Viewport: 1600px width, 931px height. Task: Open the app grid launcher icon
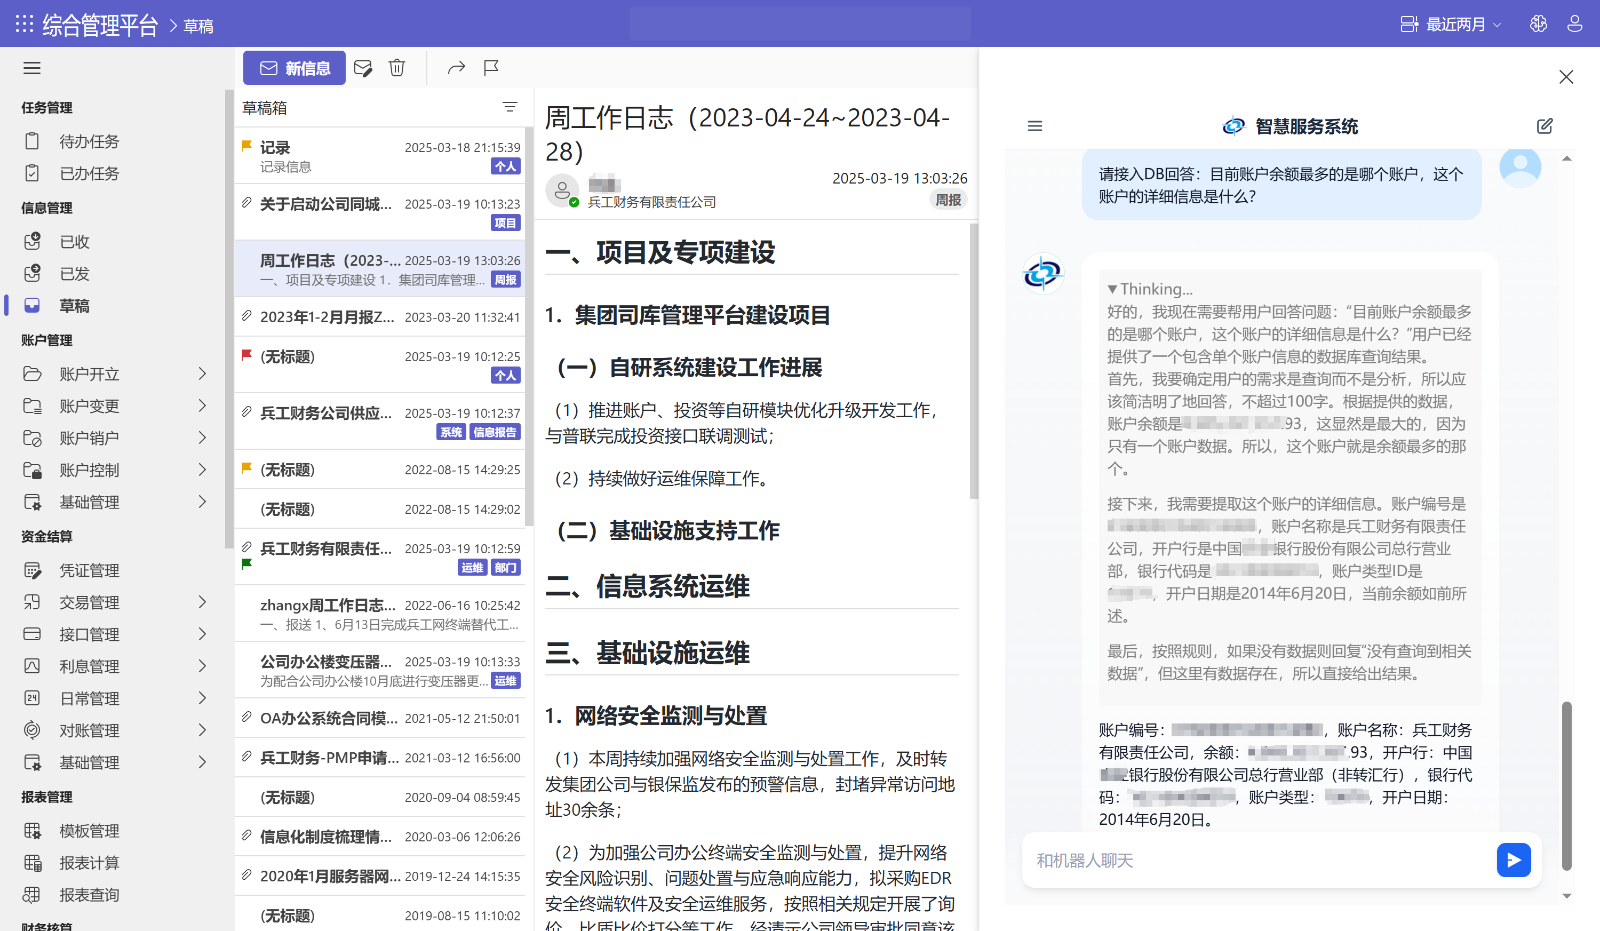(24, 24)
